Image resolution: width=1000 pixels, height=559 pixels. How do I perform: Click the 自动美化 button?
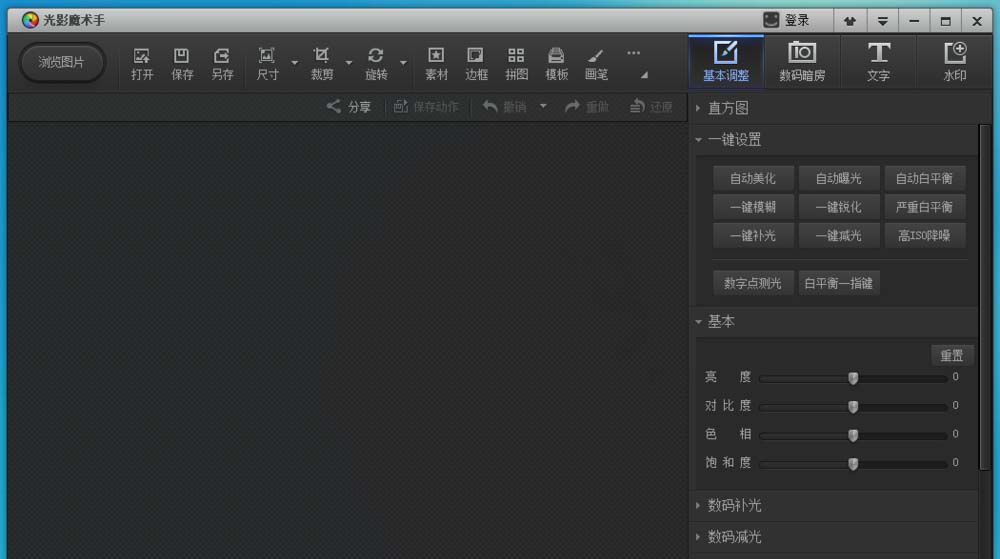point(753,178)
